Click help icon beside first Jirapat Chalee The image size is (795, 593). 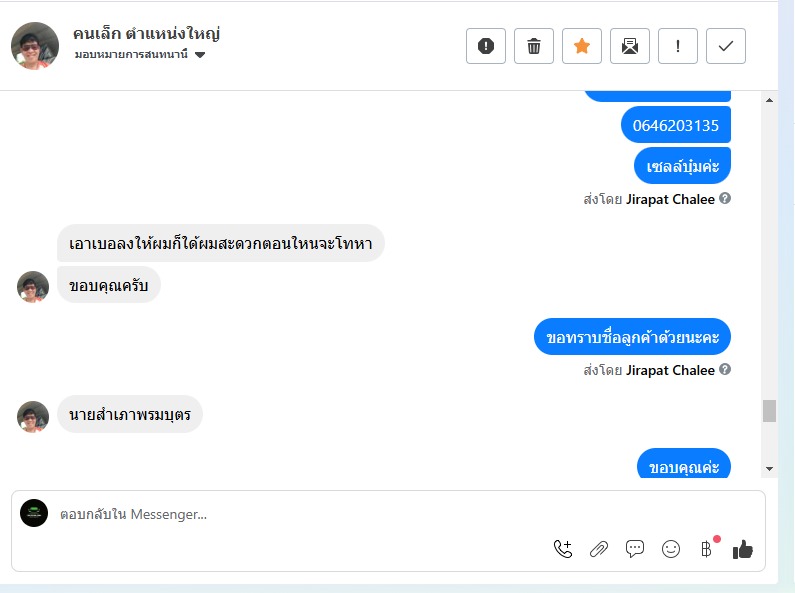click(725, 198)
